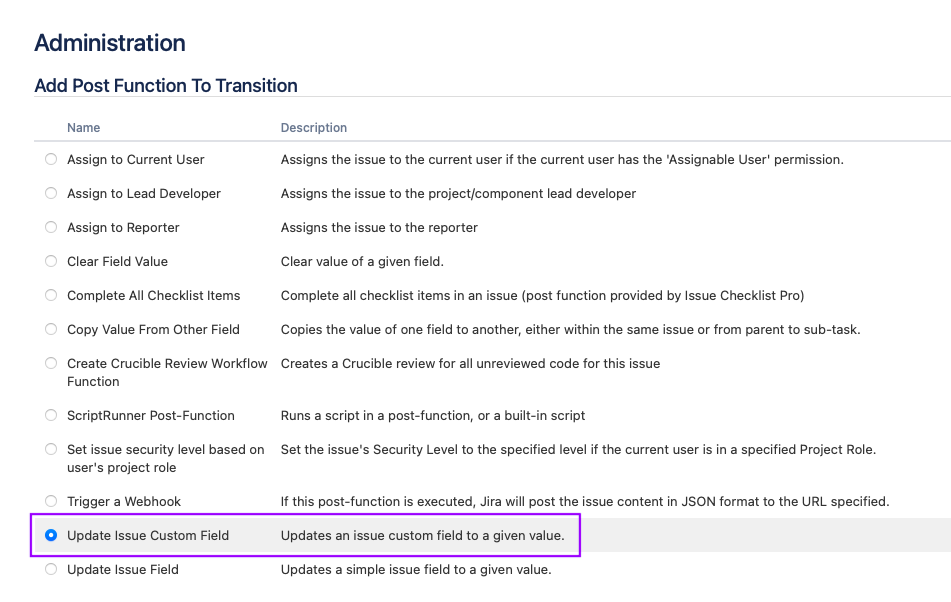Select the Update Issue Field radio button

pyautogui.click(x=51, y=569)
